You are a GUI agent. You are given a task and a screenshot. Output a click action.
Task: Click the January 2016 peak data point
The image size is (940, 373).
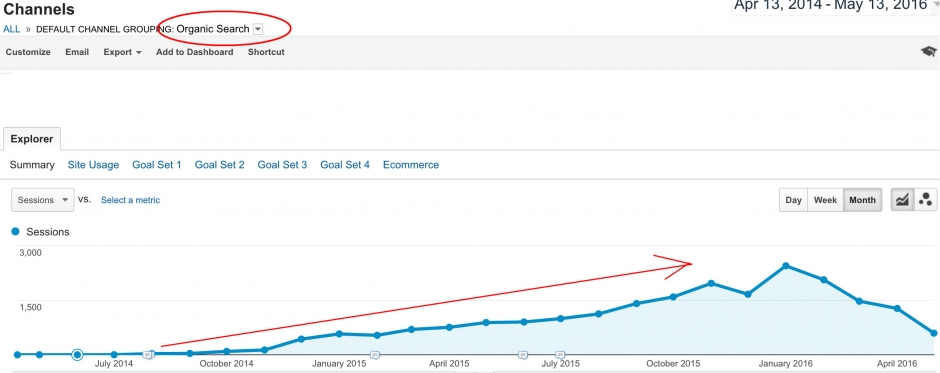[x=786, y=266]
